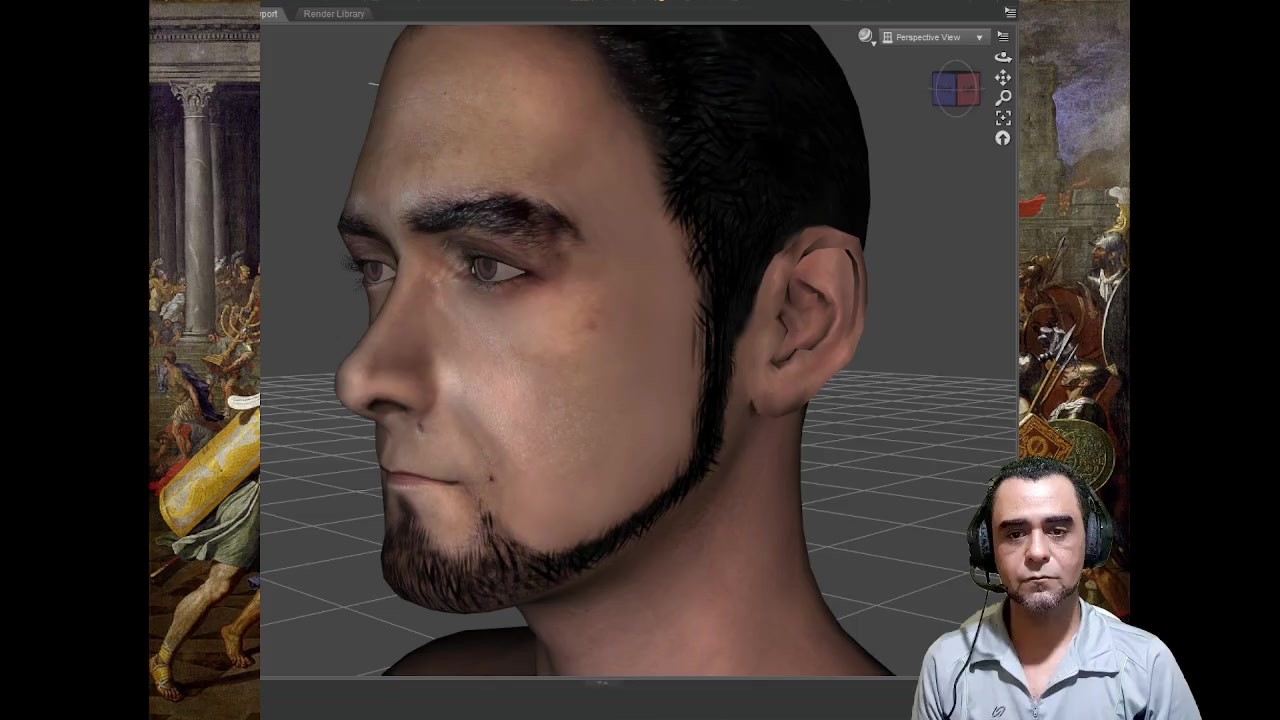
Task: Open the viewport options menu icon
Action: coord(1003,36)
